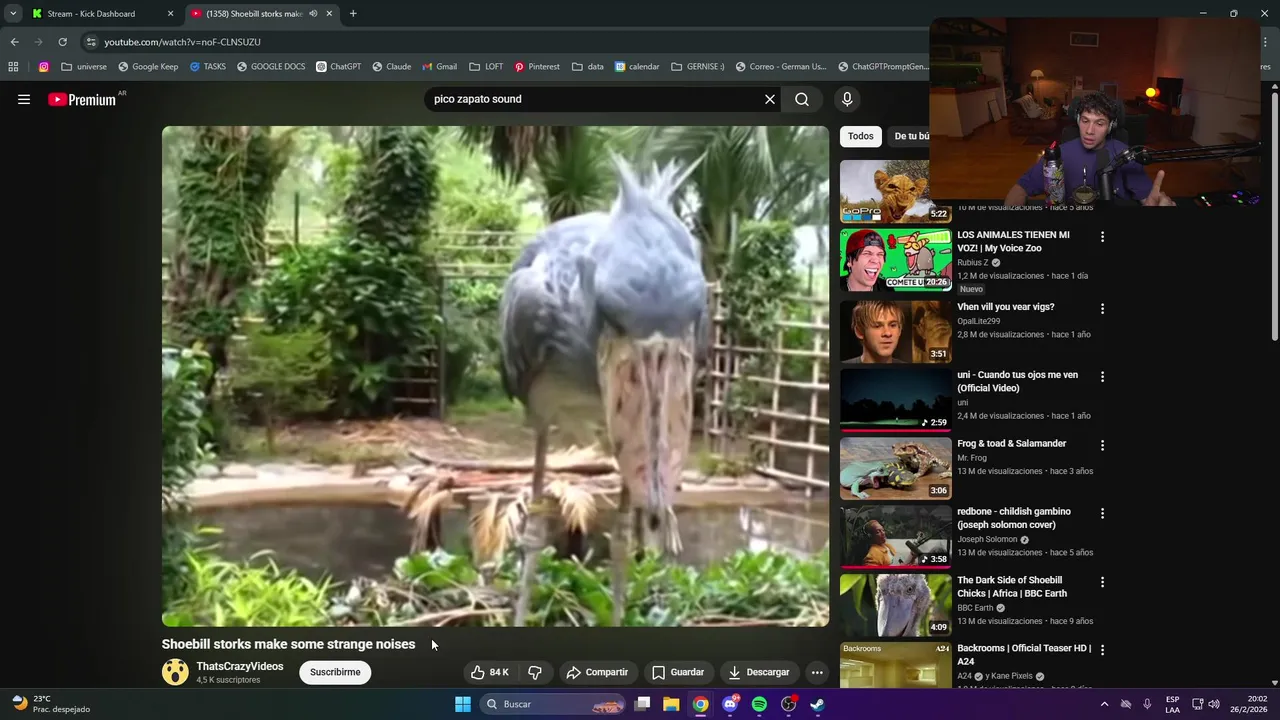Screen dimensions: 1280x720
Task: Download the video using Descargar
Action: tap(759, 672)
